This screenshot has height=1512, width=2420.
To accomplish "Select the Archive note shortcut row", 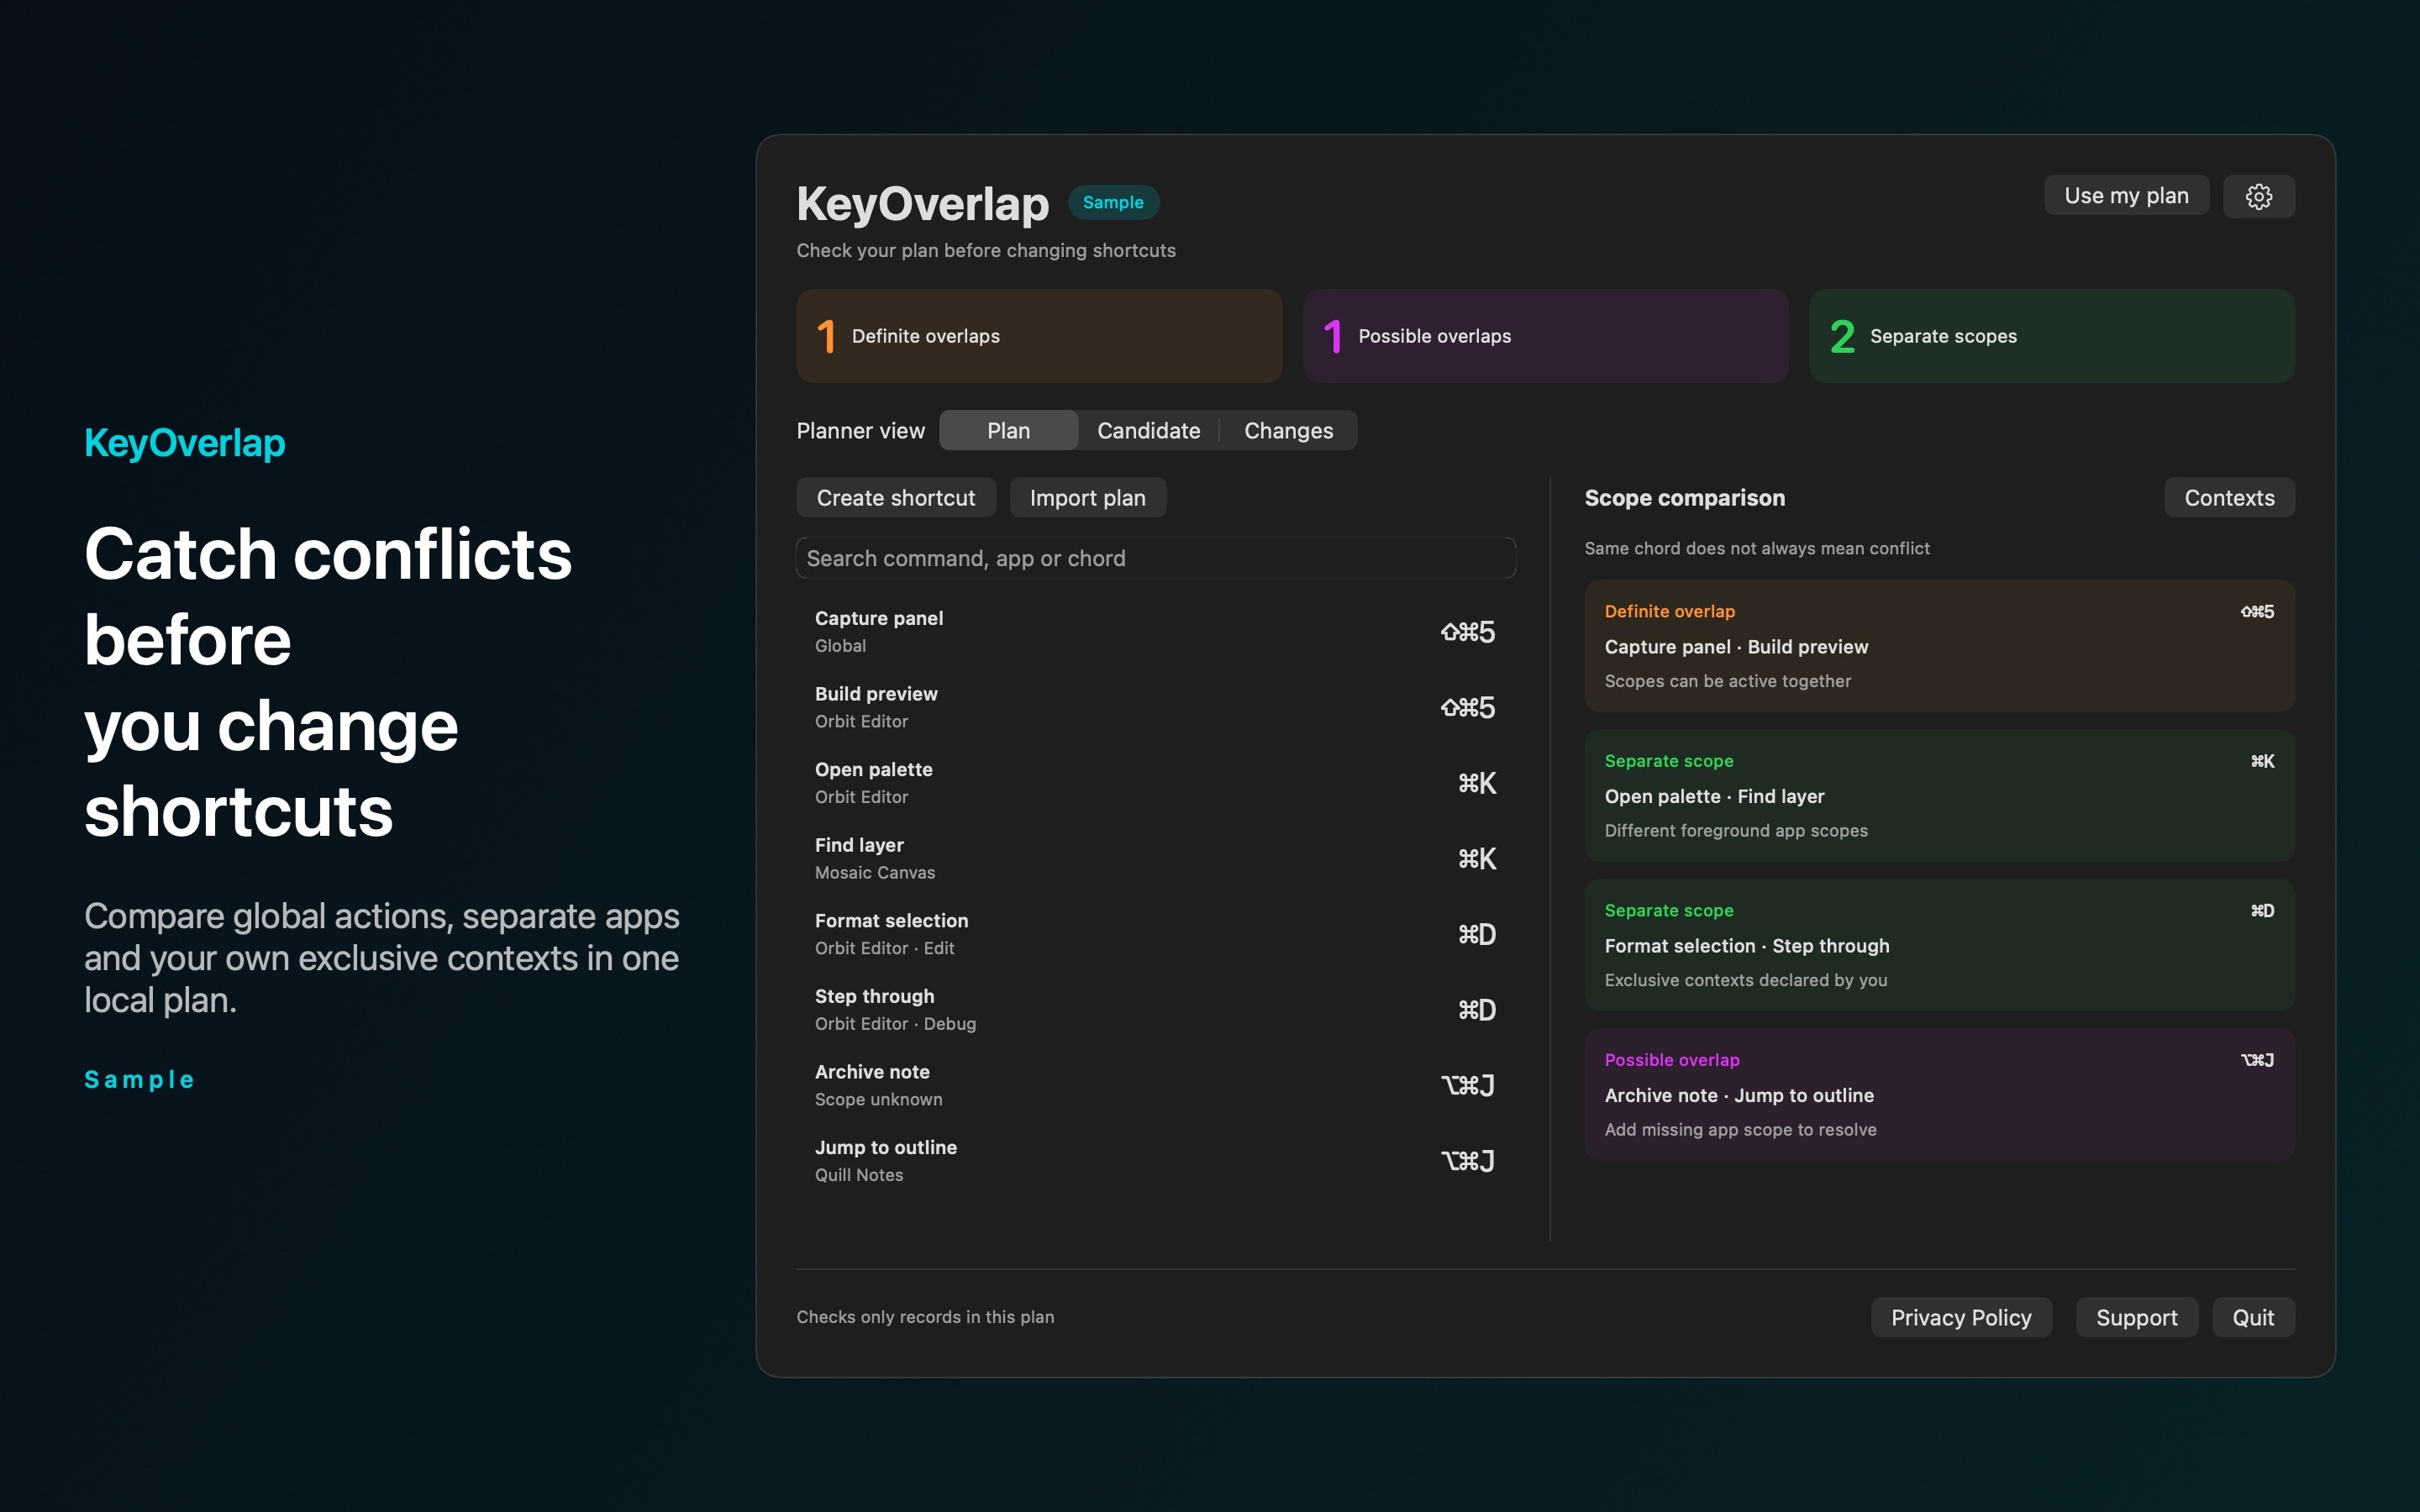I will [1156, 1085].
